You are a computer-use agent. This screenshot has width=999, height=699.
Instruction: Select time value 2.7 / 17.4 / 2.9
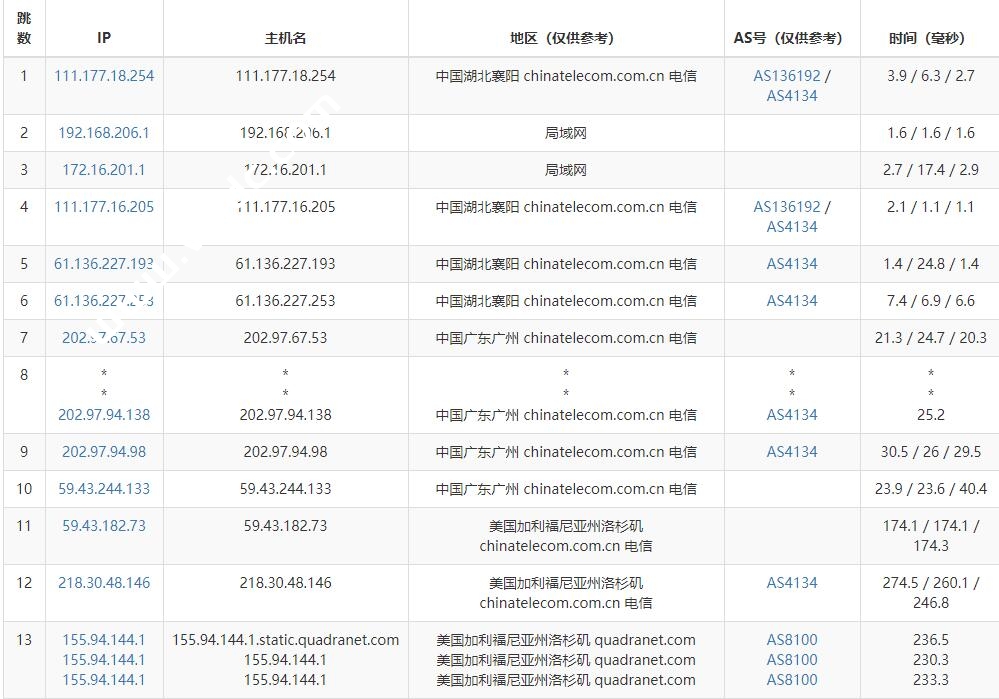click(x=931, y=169)
